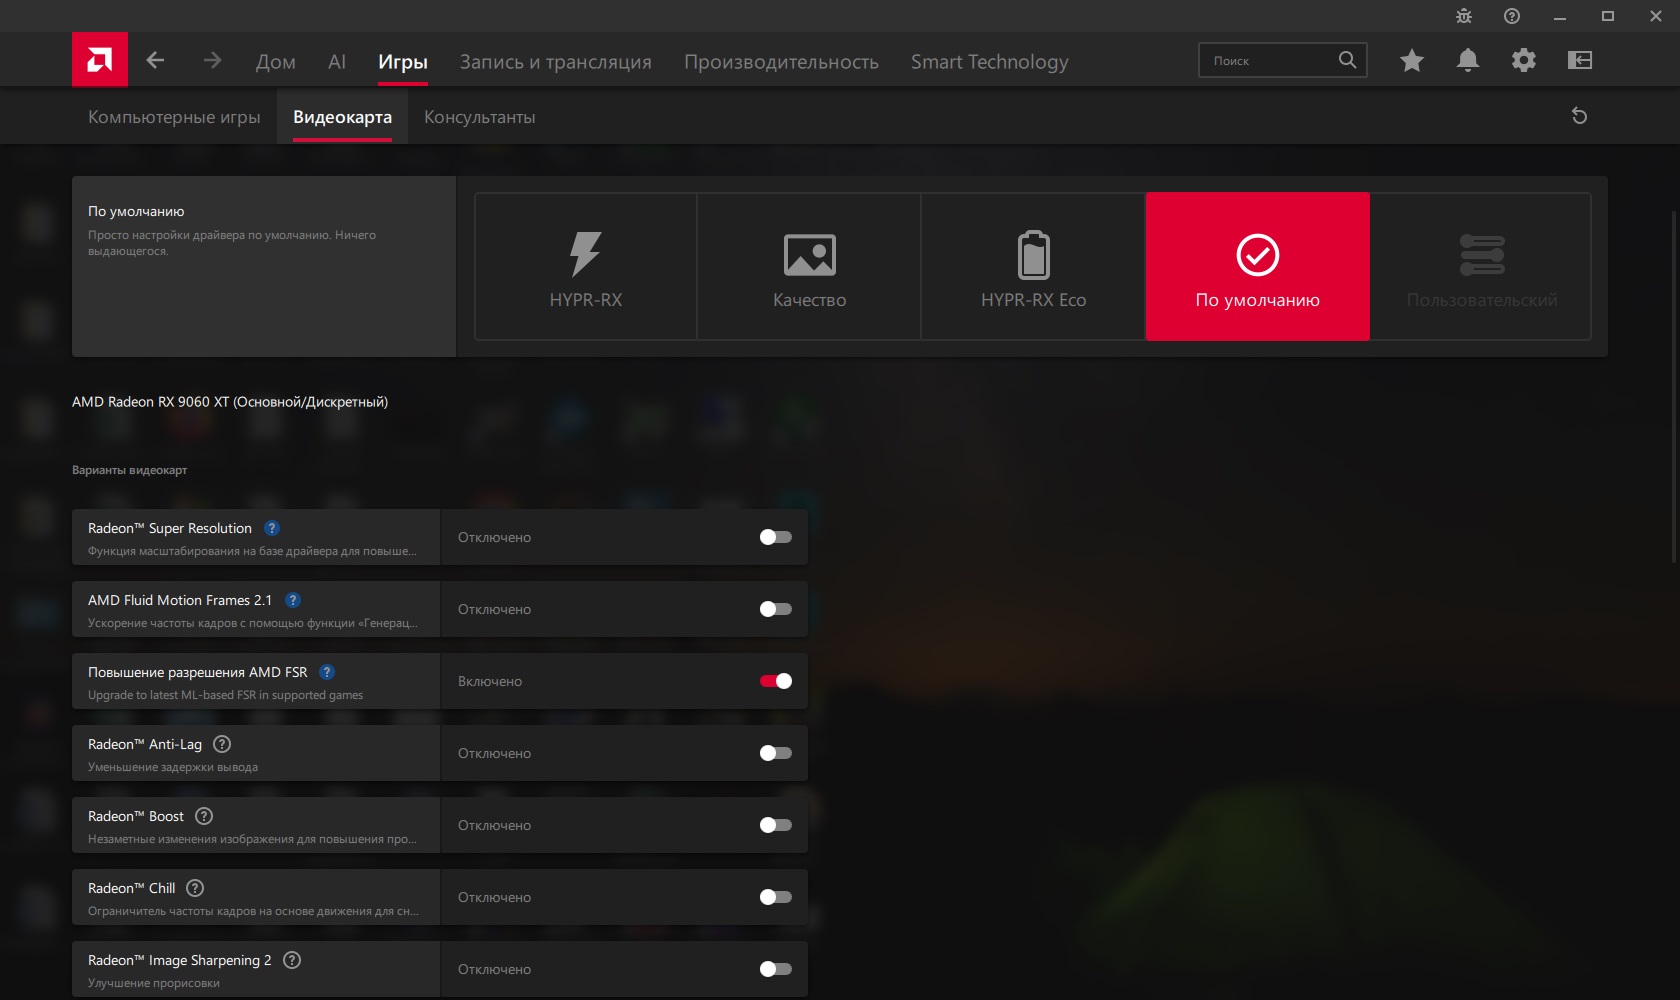The image size is (1680, 1000).
Task: Show help for AMD FSR upscaling
Action: click(327, 672)
